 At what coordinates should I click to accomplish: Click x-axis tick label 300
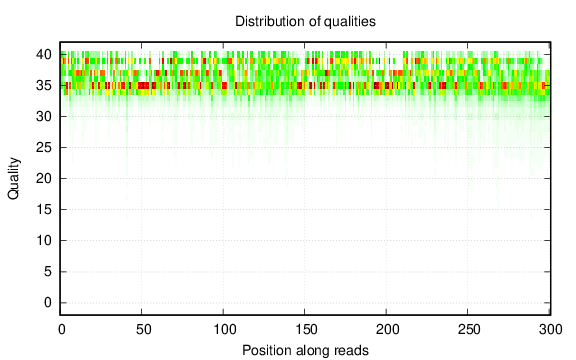(x=551, y=330)
